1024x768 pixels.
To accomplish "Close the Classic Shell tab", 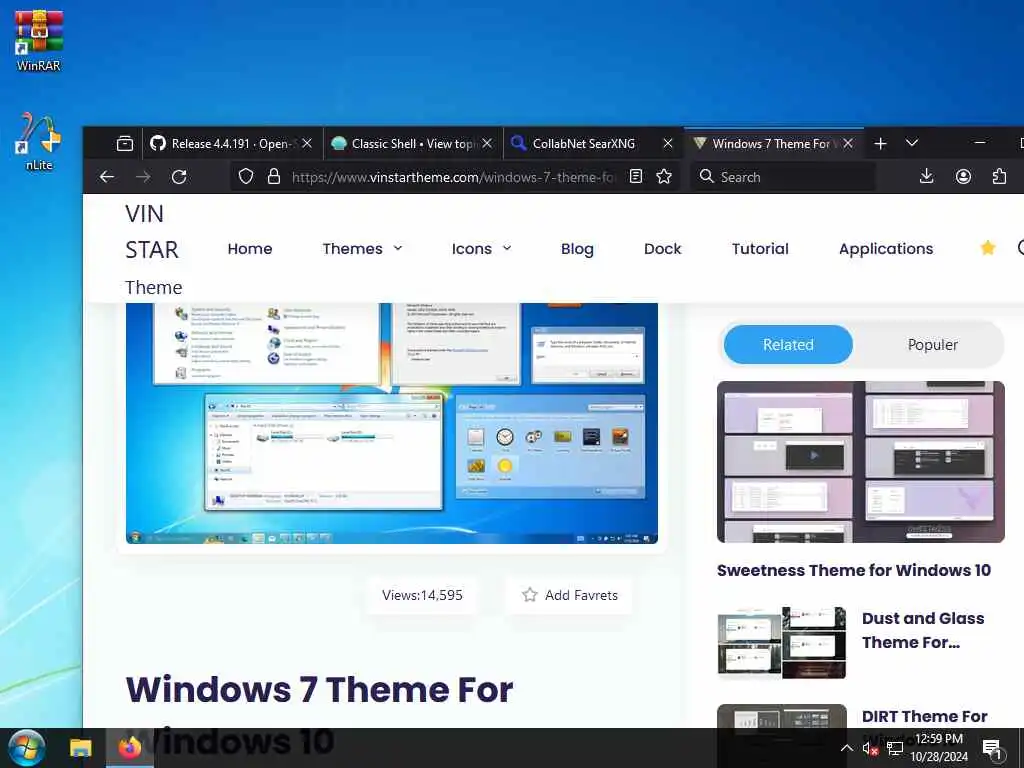I will coord(487,143).
